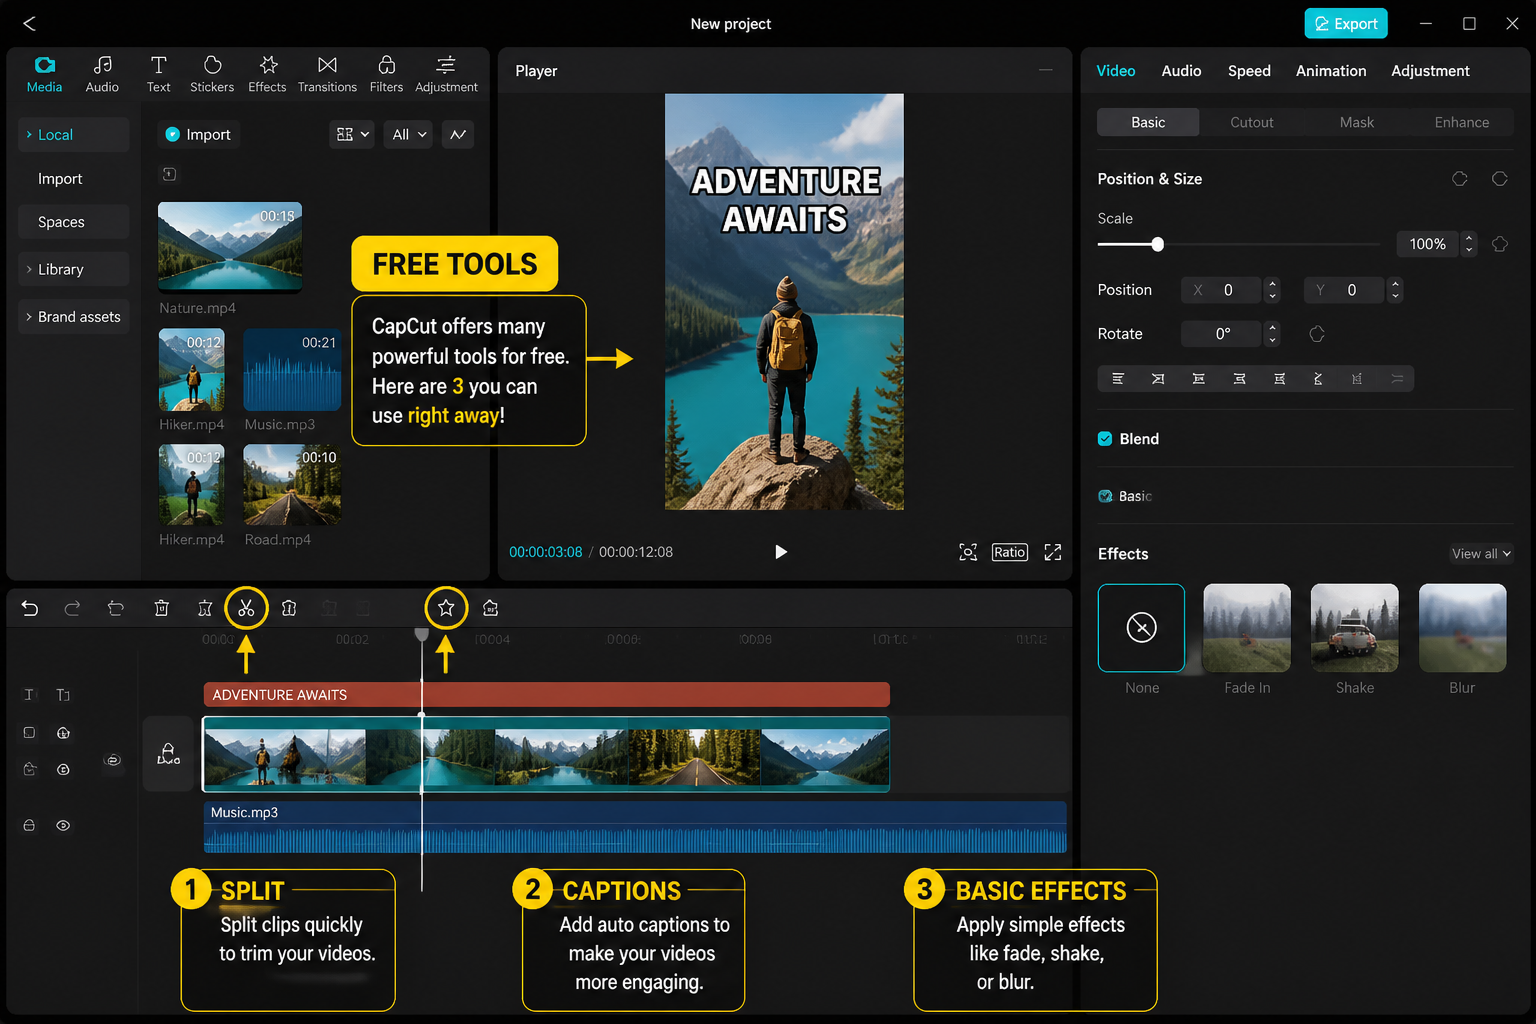Increment the Scale percentage stepper
Viewport: 1536px width, 1024px height.
point(1468,238)
